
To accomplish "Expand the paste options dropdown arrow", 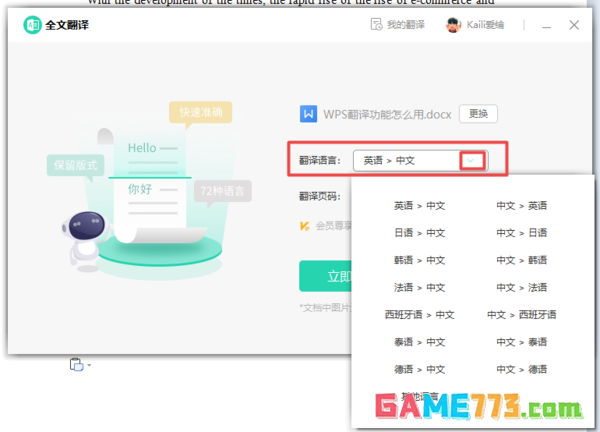I will tap(89, 365).
